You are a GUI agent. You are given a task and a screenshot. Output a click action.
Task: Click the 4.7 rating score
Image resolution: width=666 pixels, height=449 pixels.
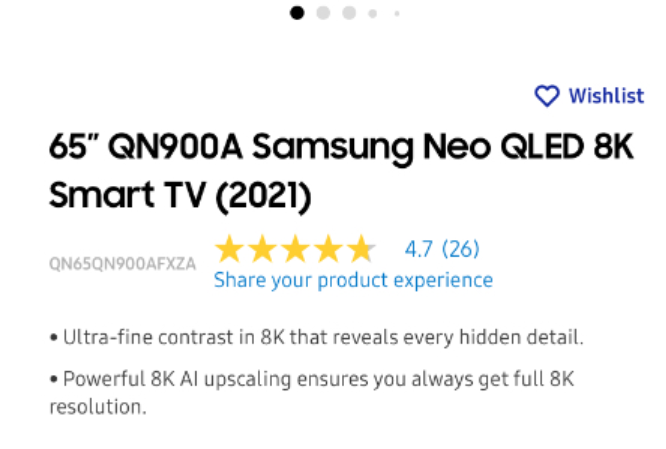418,248
